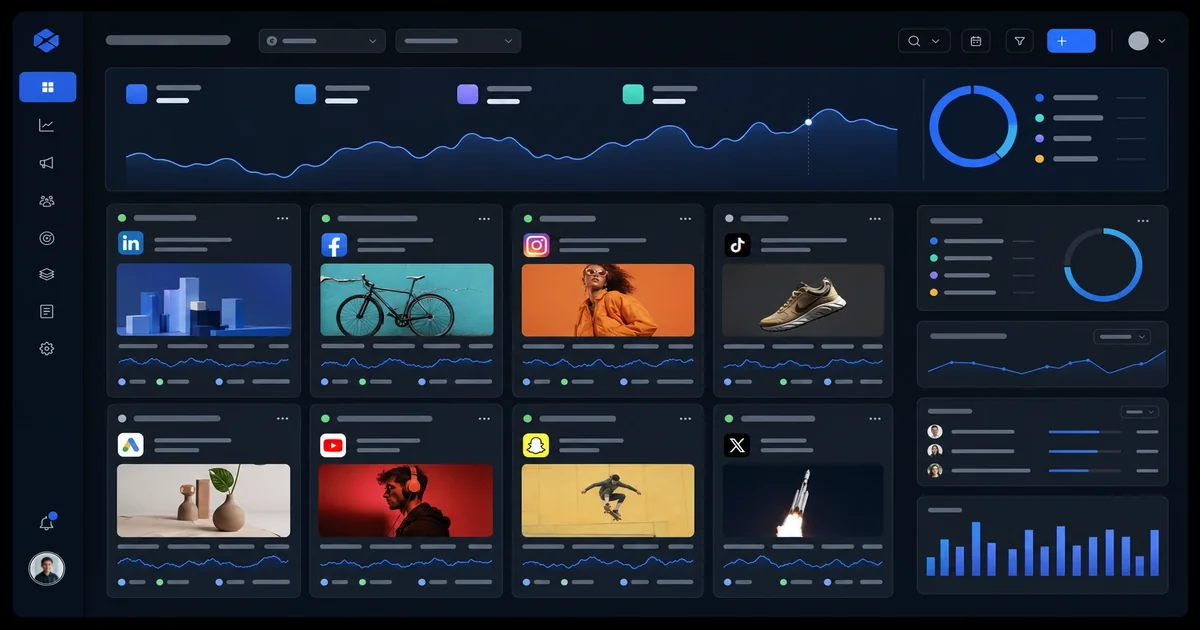This screenshot has height=630, width=1200.
Task: Open the analytics line-chart sidebar icon
Action: pyautogui.click(x=46, y=125)
